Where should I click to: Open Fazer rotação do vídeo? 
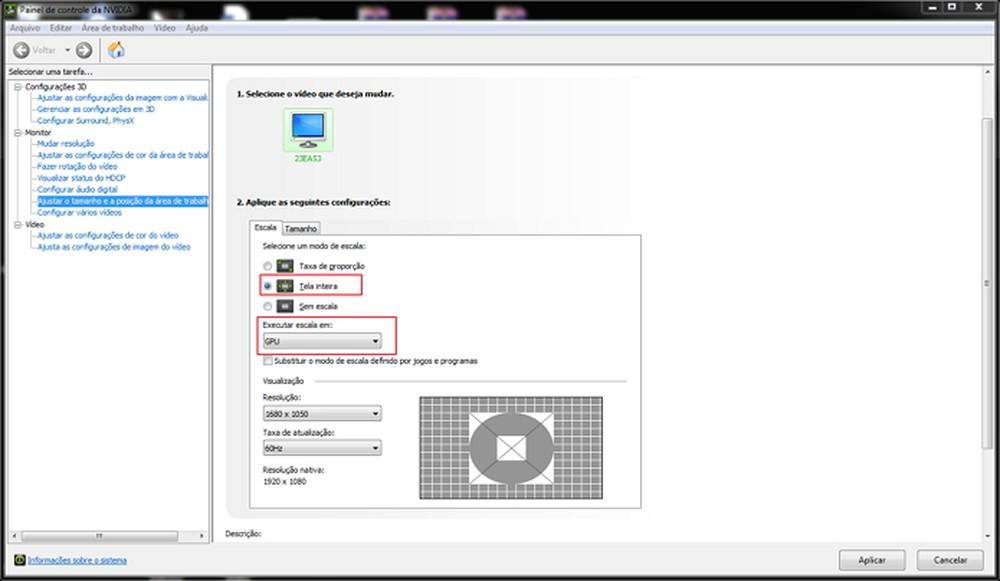click(x=77, y=166)
